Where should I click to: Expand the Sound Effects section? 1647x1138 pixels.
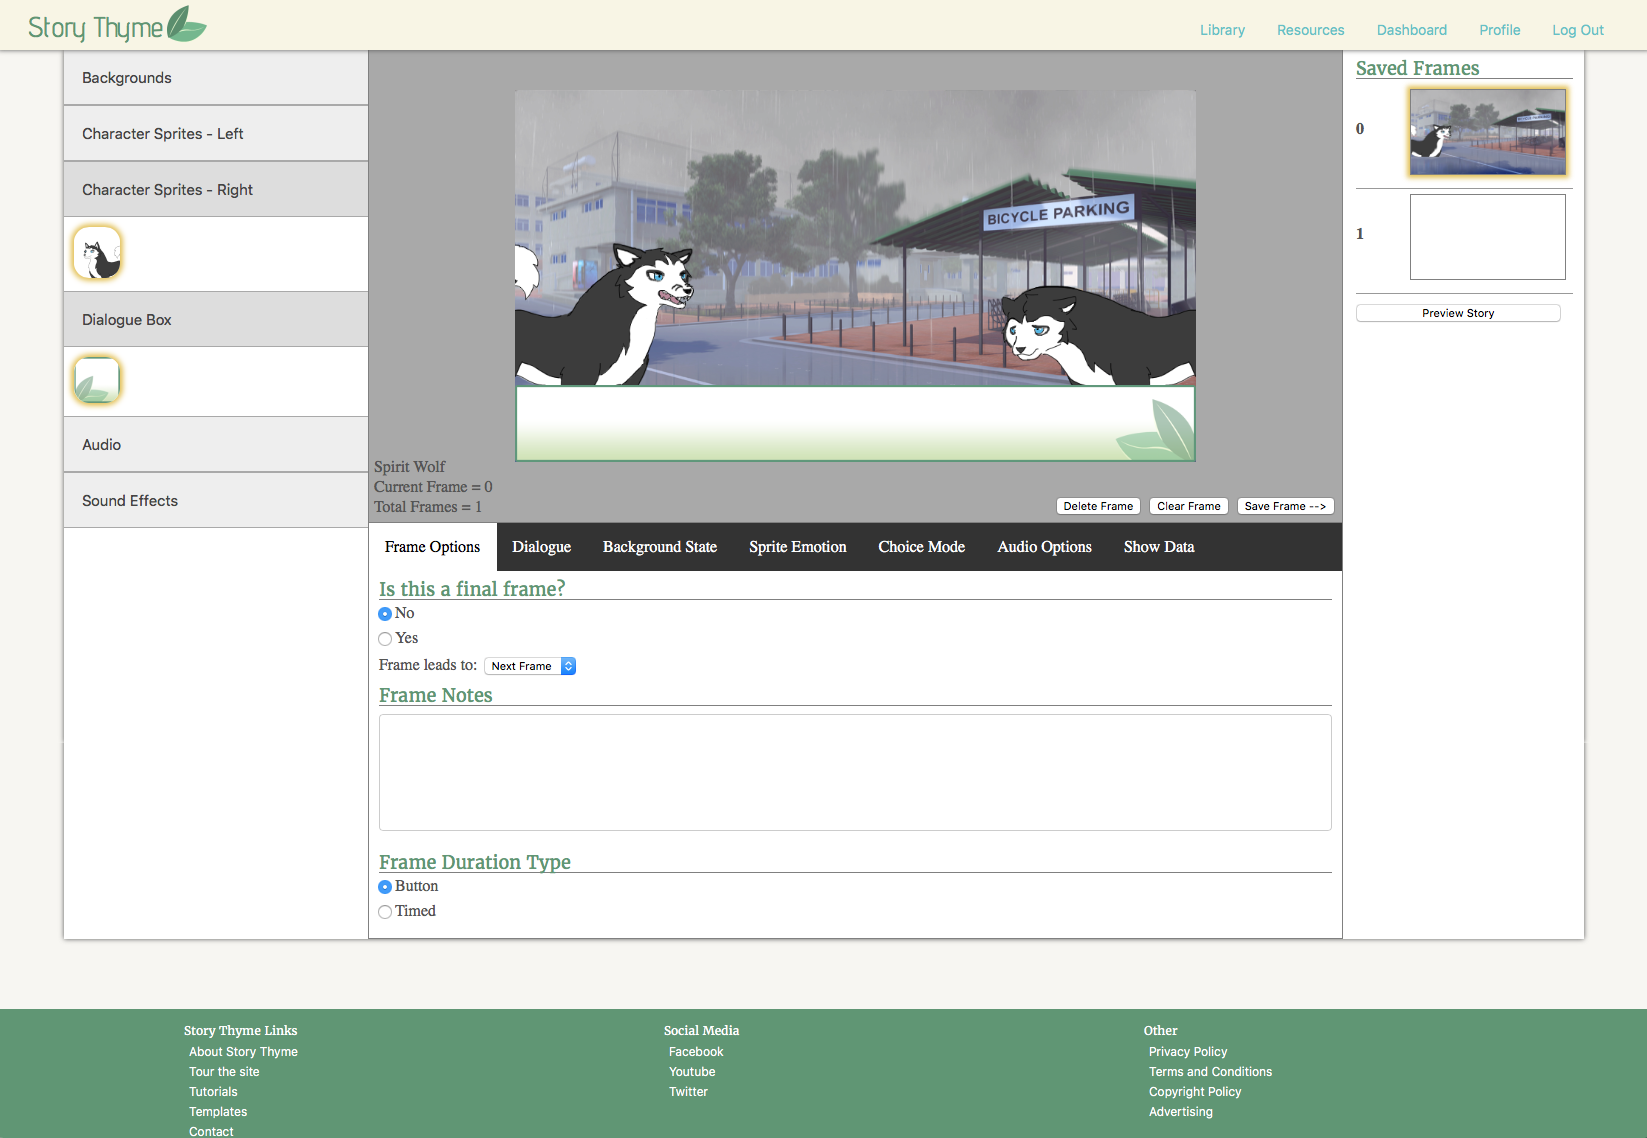(x=216, y=501)
